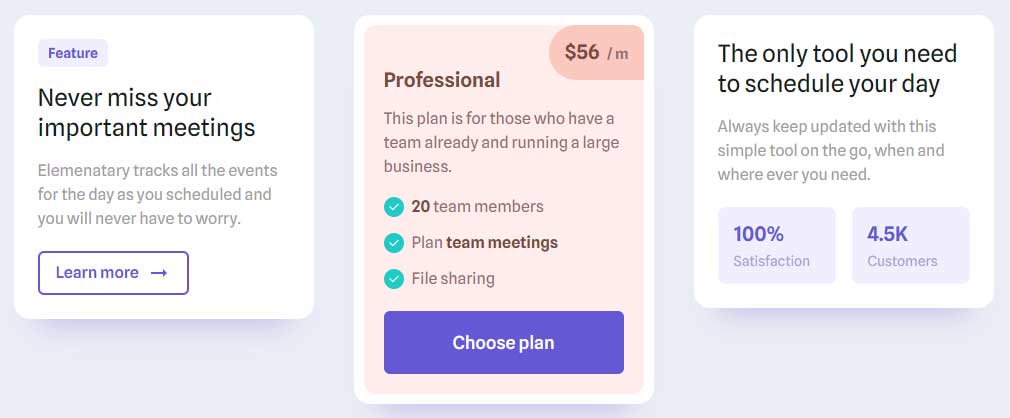Click the Elemenatary tracks all events description
Viewport: 1010px width, 418px height.
click(157, 195)
